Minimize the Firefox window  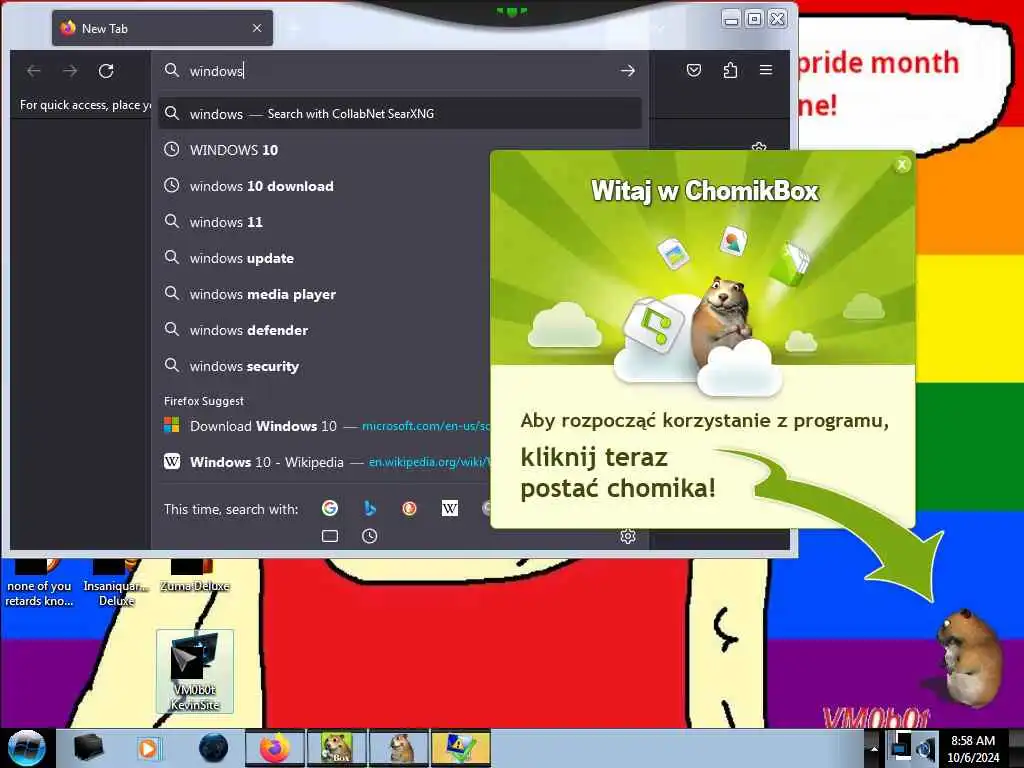(x=731, y=19)
